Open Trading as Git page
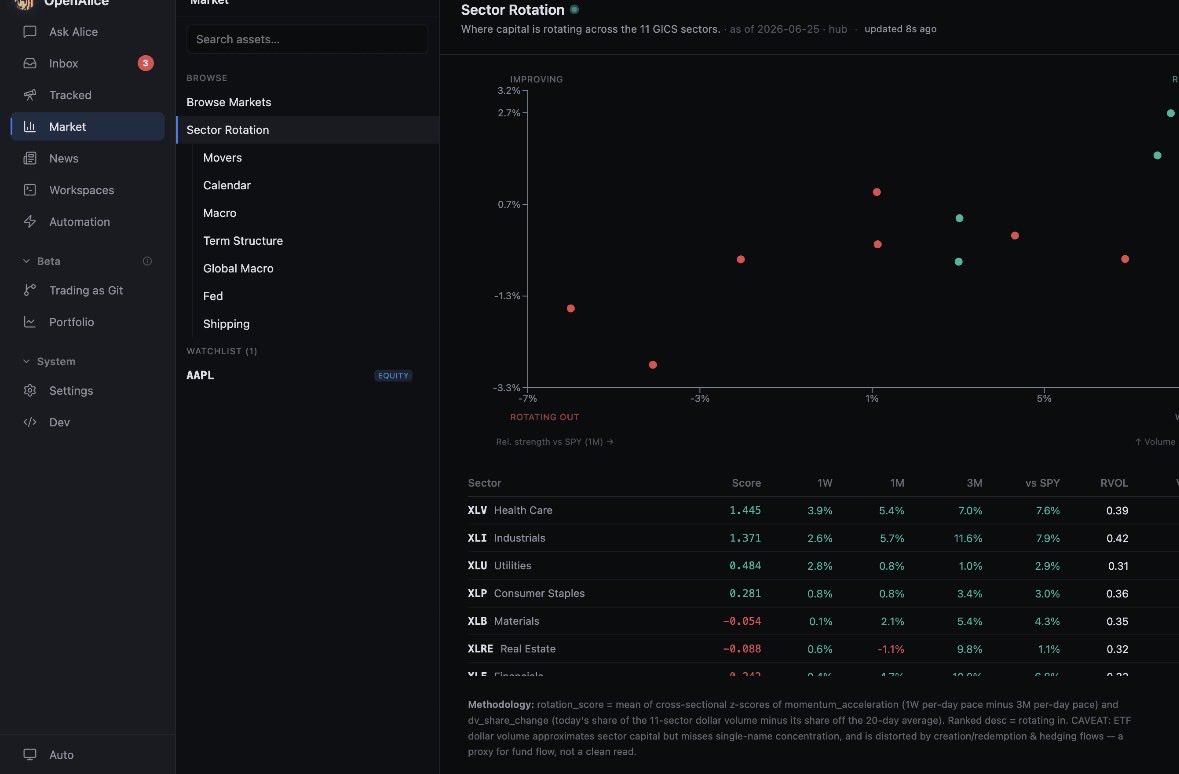1179x774 pixels. 88,290
